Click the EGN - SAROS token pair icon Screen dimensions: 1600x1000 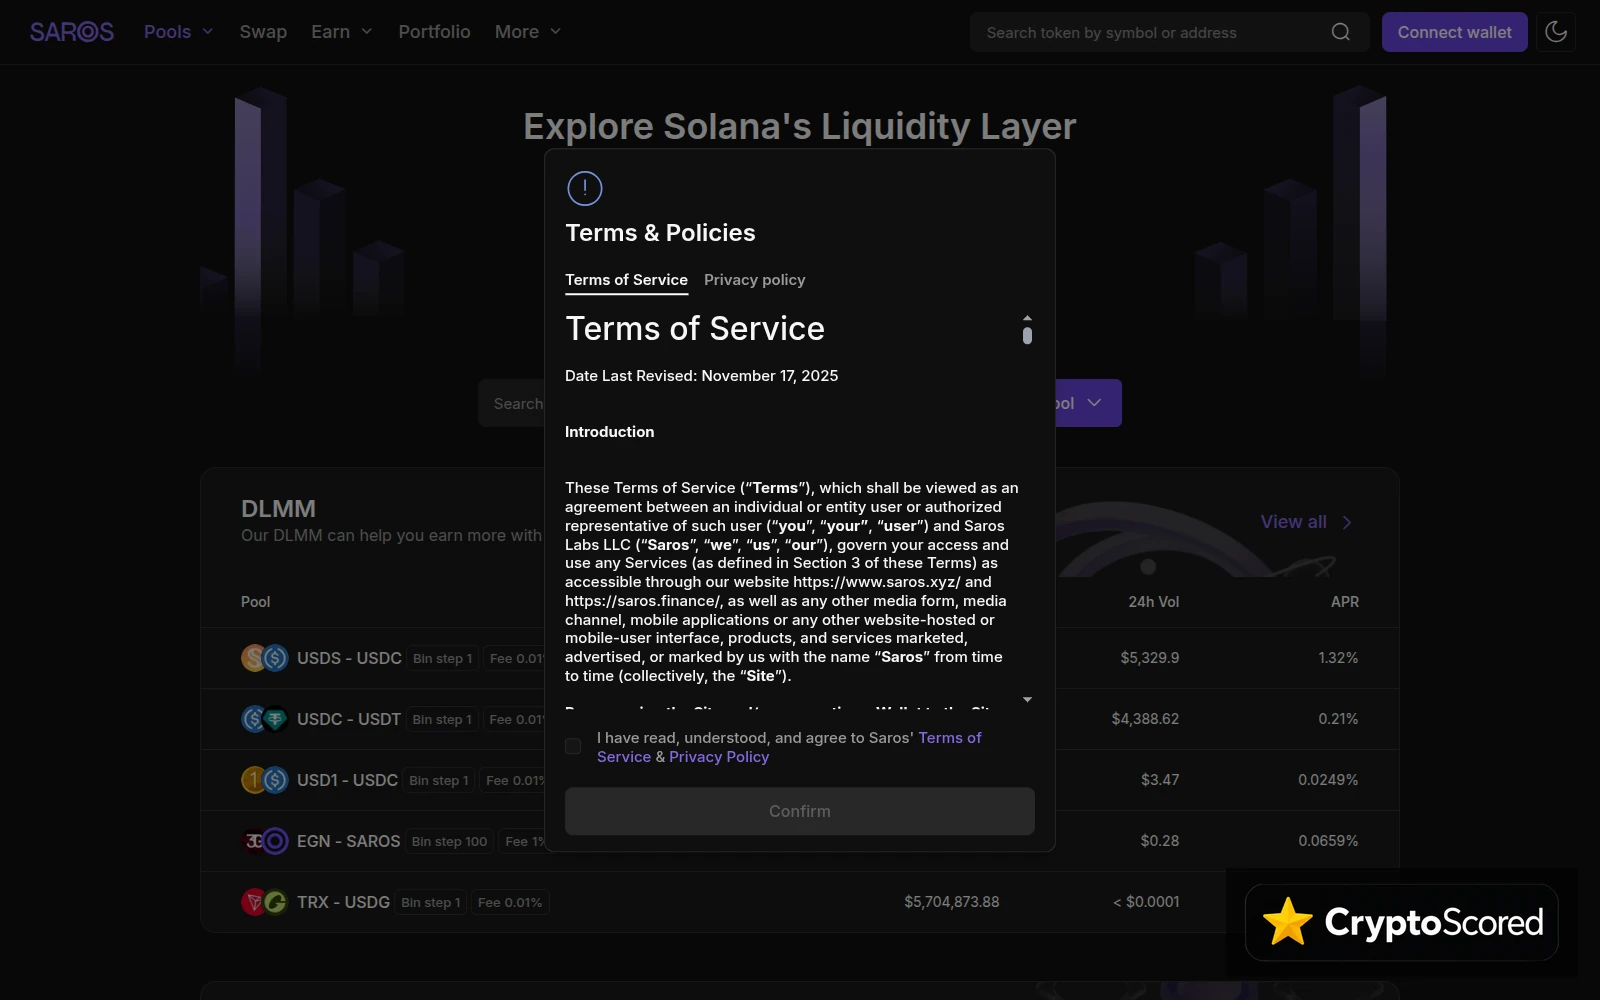[265, 841]
